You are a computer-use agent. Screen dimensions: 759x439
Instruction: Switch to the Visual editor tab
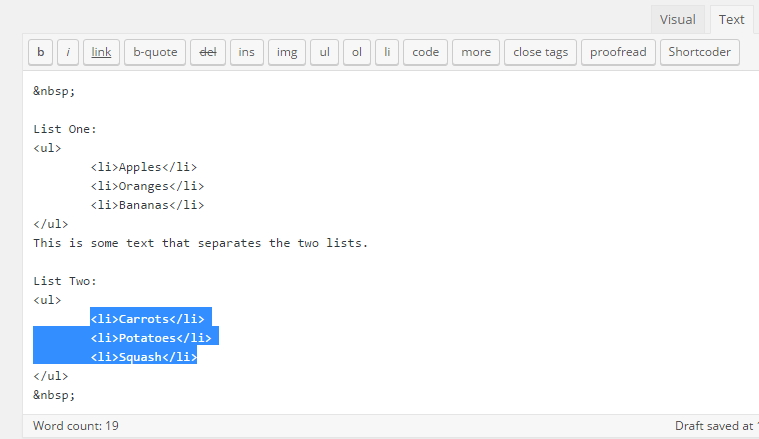coord(677,19)
